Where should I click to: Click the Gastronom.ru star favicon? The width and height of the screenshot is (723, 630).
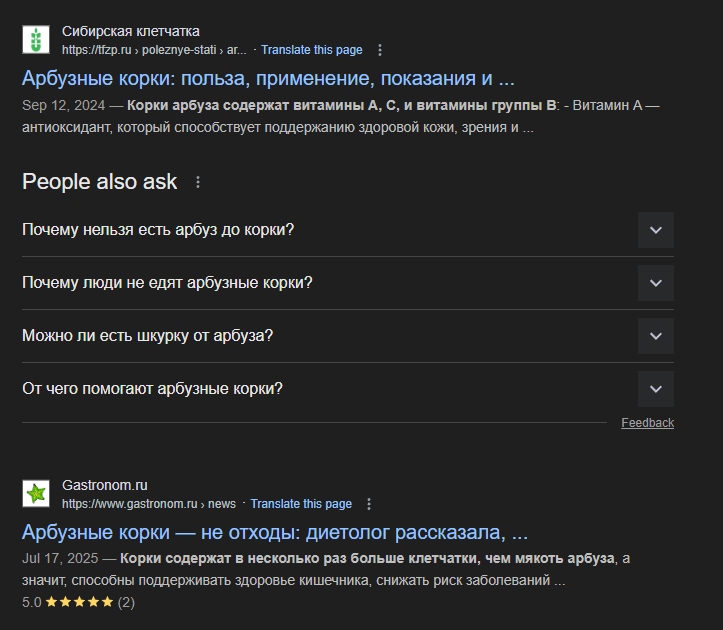[36, 493]
